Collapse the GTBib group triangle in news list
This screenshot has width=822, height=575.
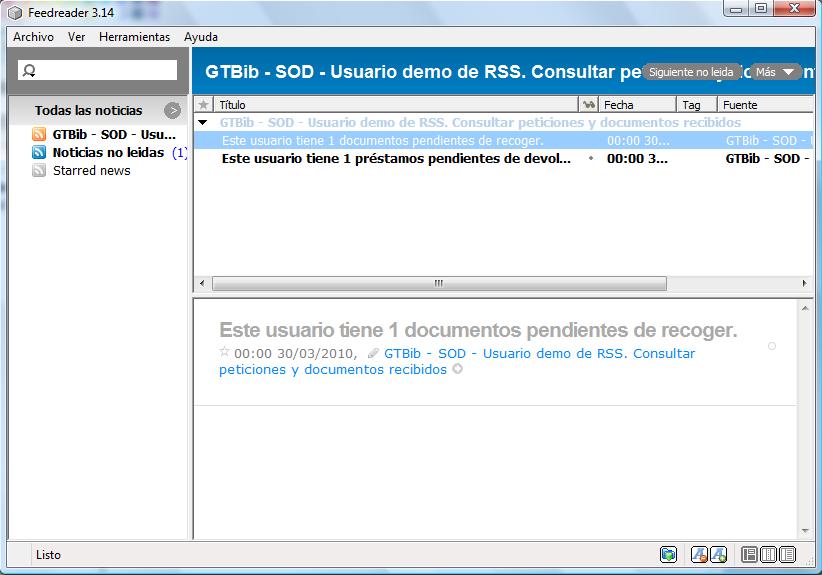[202, 123]
